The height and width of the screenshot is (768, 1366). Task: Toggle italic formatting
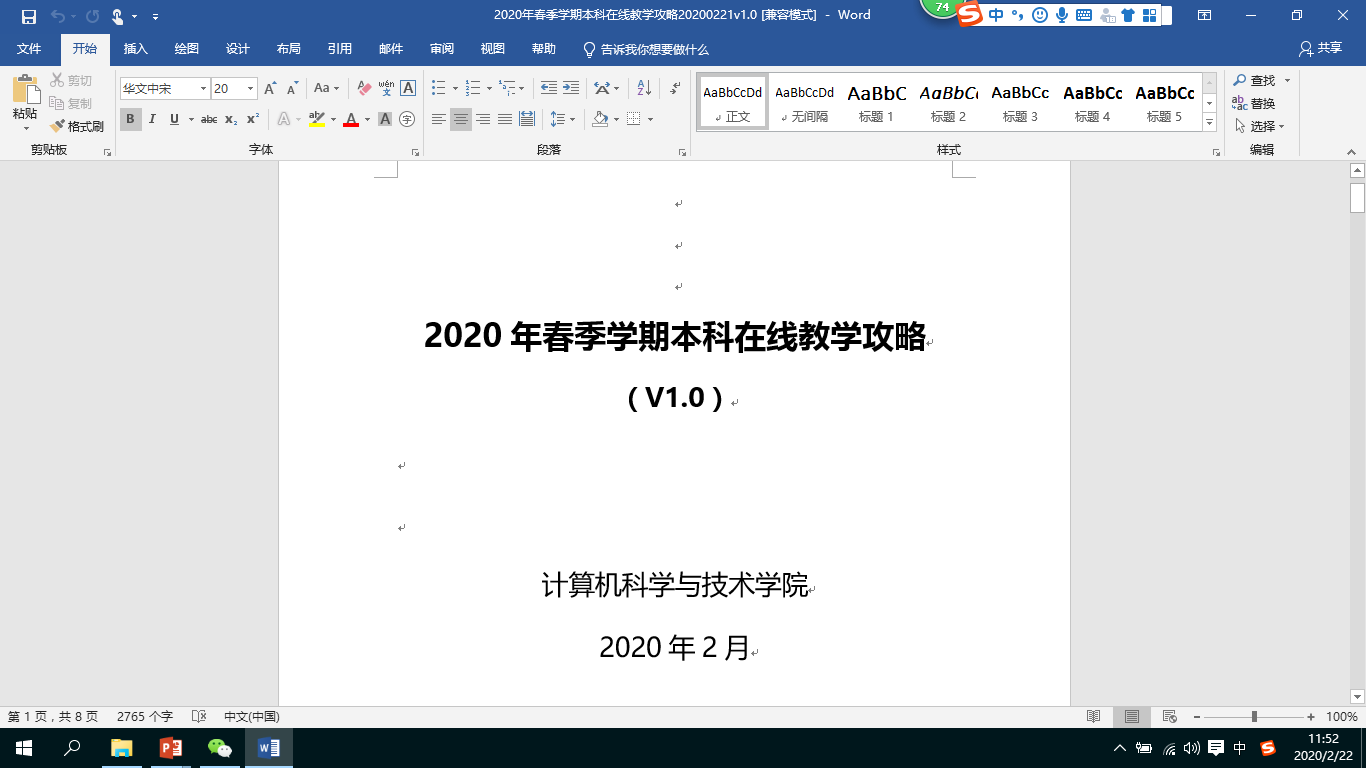pos(152,119)
